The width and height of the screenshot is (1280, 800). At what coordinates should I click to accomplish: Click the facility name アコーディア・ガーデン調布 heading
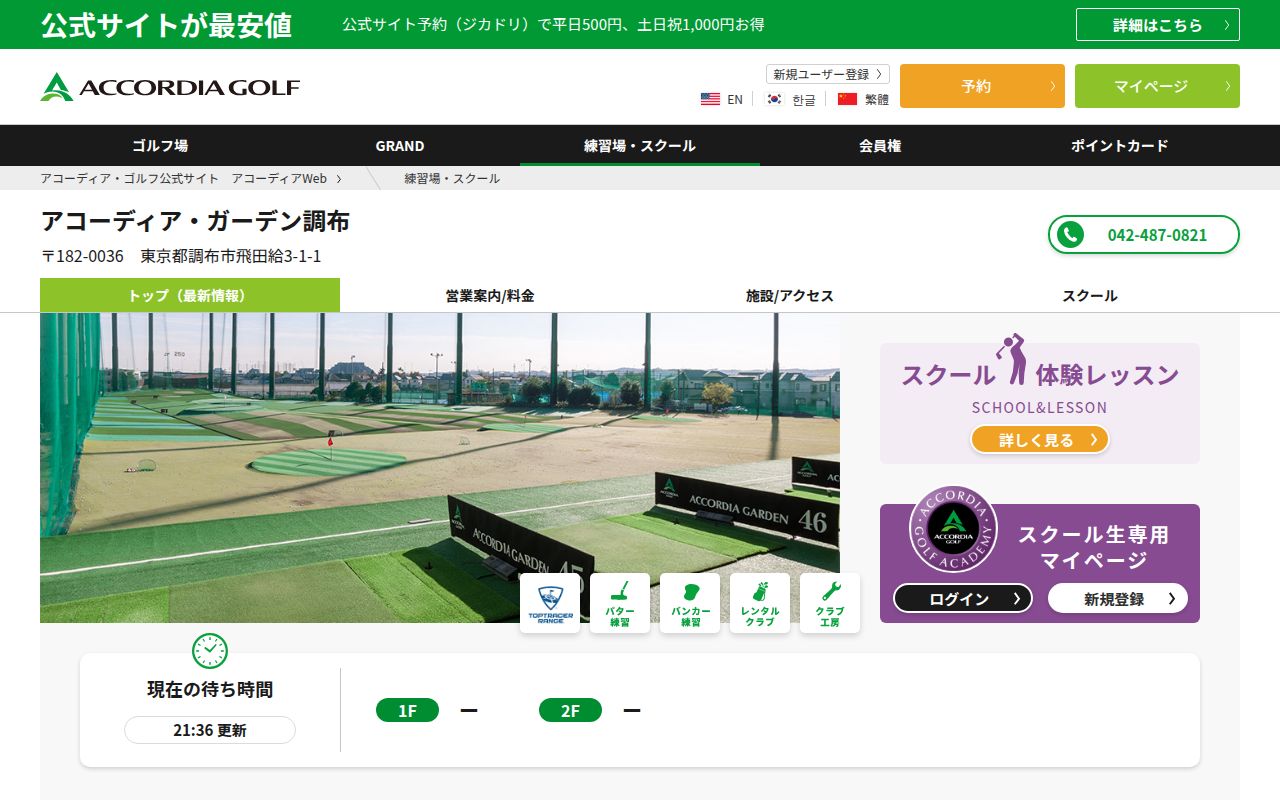coord(195,221)
